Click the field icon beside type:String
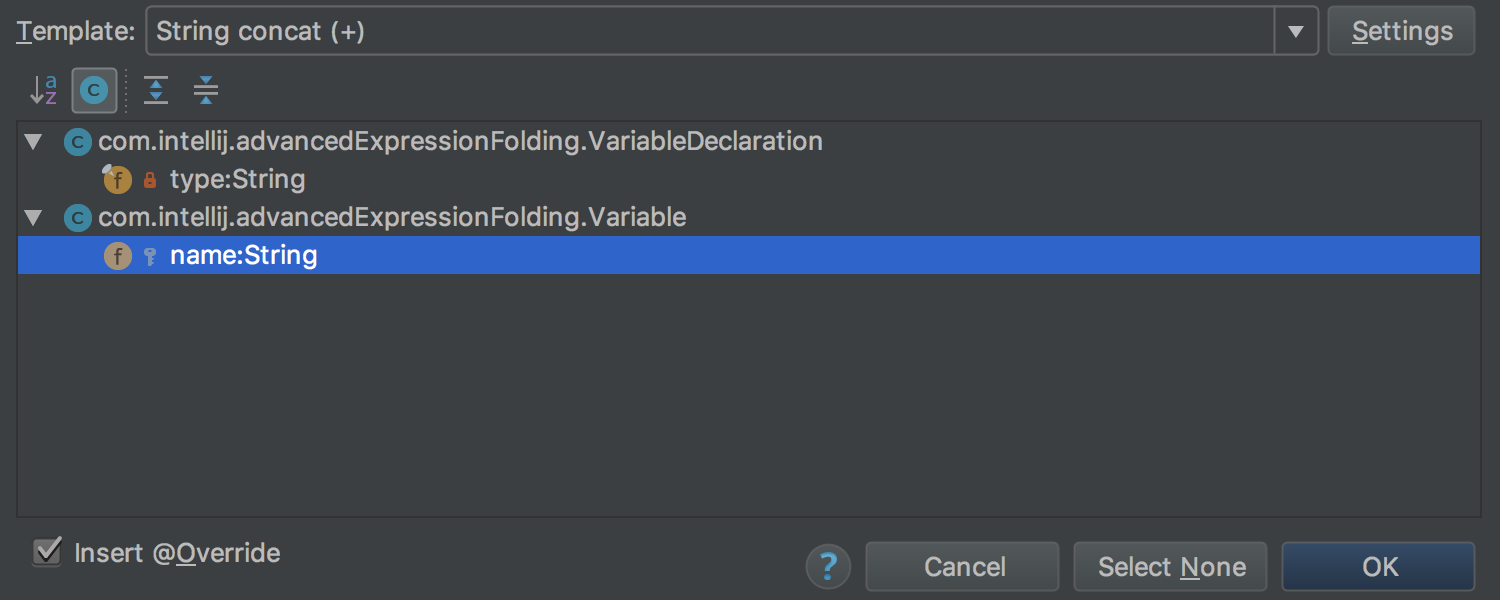The height and width of the screenshot is (600, 1500). 118,180
